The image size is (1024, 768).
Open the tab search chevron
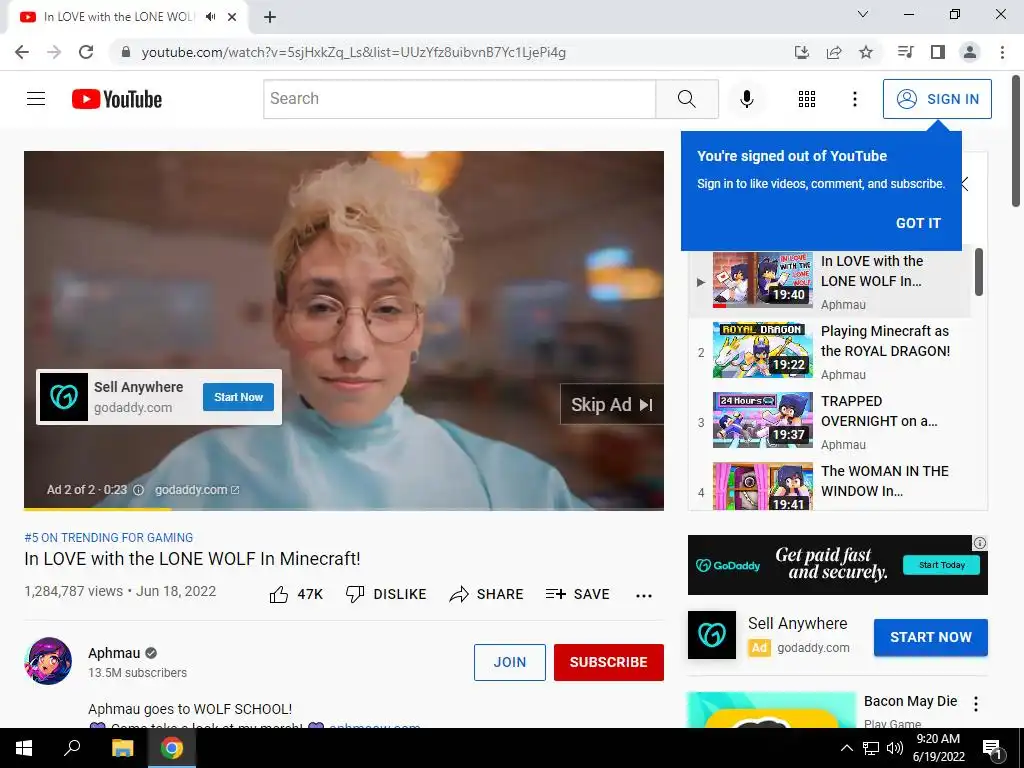tap(863, 14)
